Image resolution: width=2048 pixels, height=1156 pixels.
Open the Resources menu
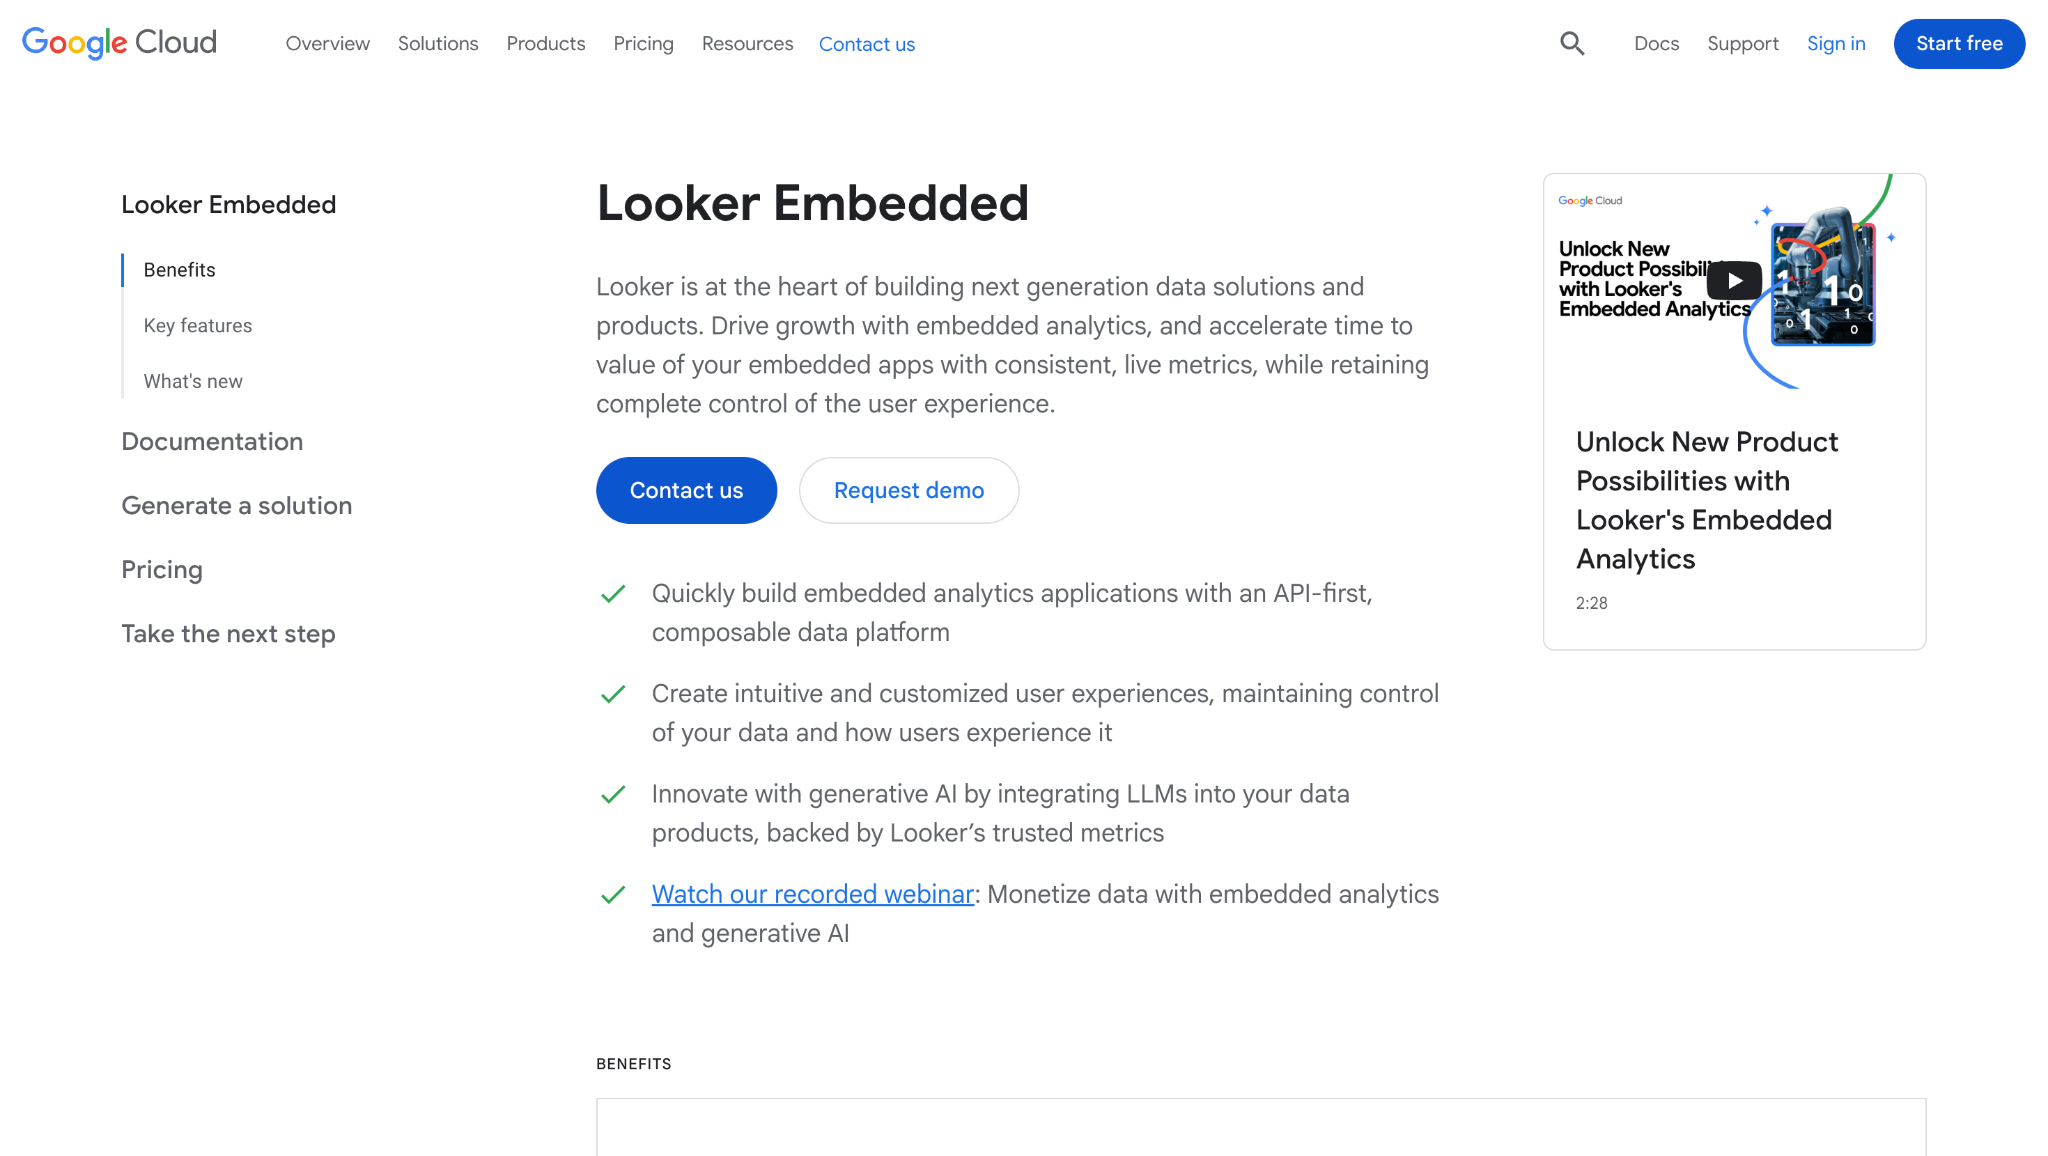(746, 44)
